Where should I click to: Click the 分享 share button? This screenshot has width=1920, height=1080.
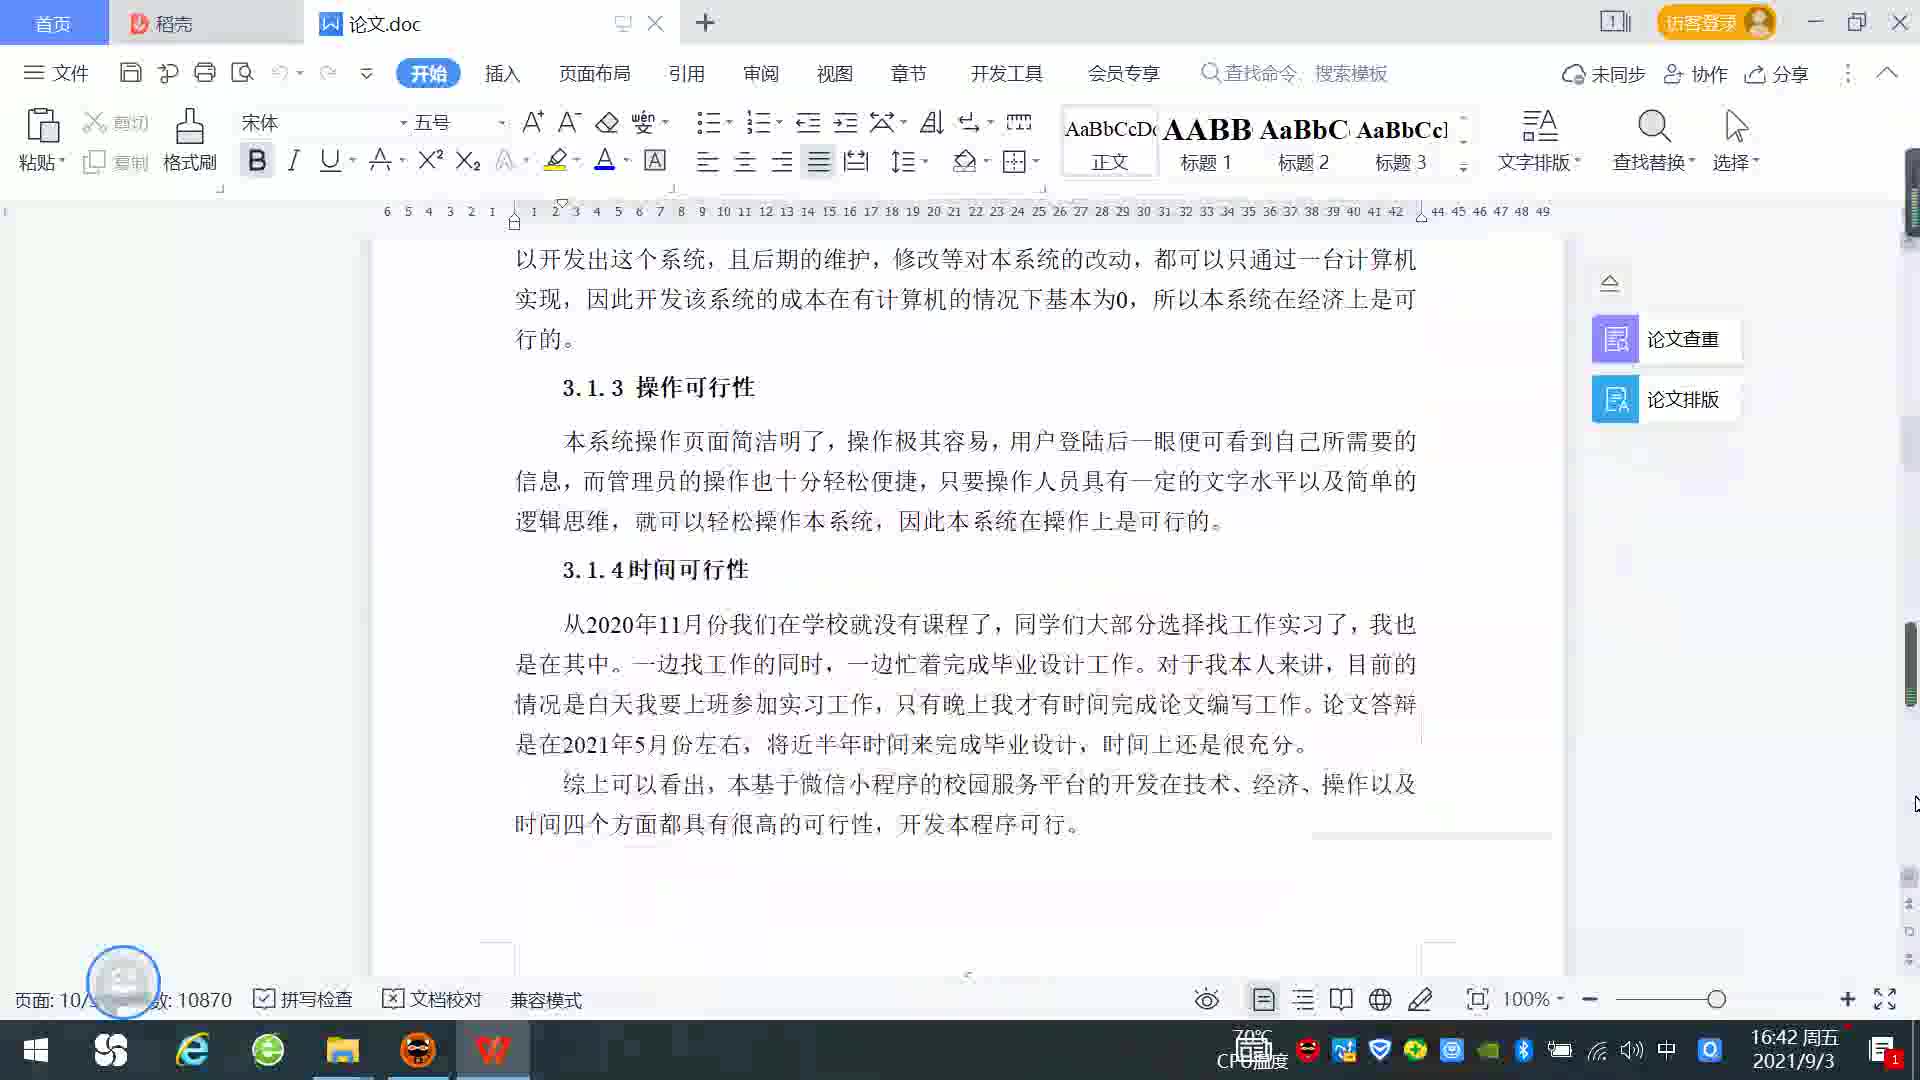tap(1777, 74)
